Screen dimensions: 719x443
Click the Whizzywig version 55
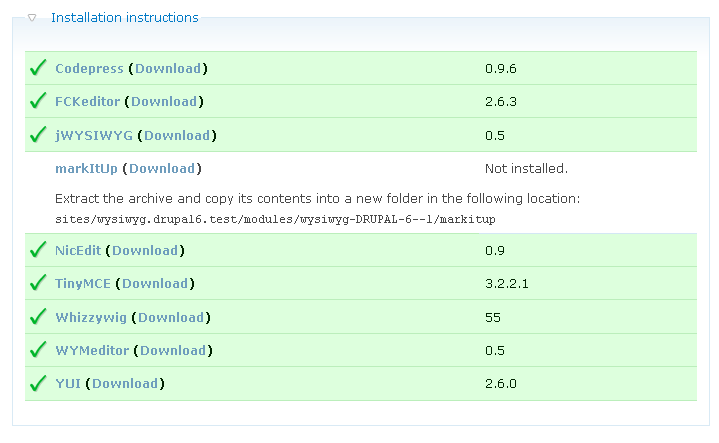tap(493, 318)
